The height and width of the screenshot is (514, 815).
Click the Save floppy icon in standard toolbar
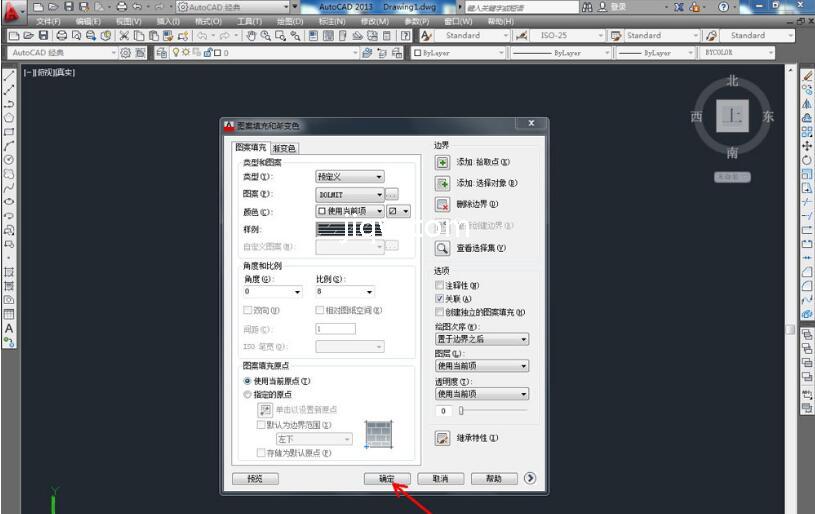point(44,35)
